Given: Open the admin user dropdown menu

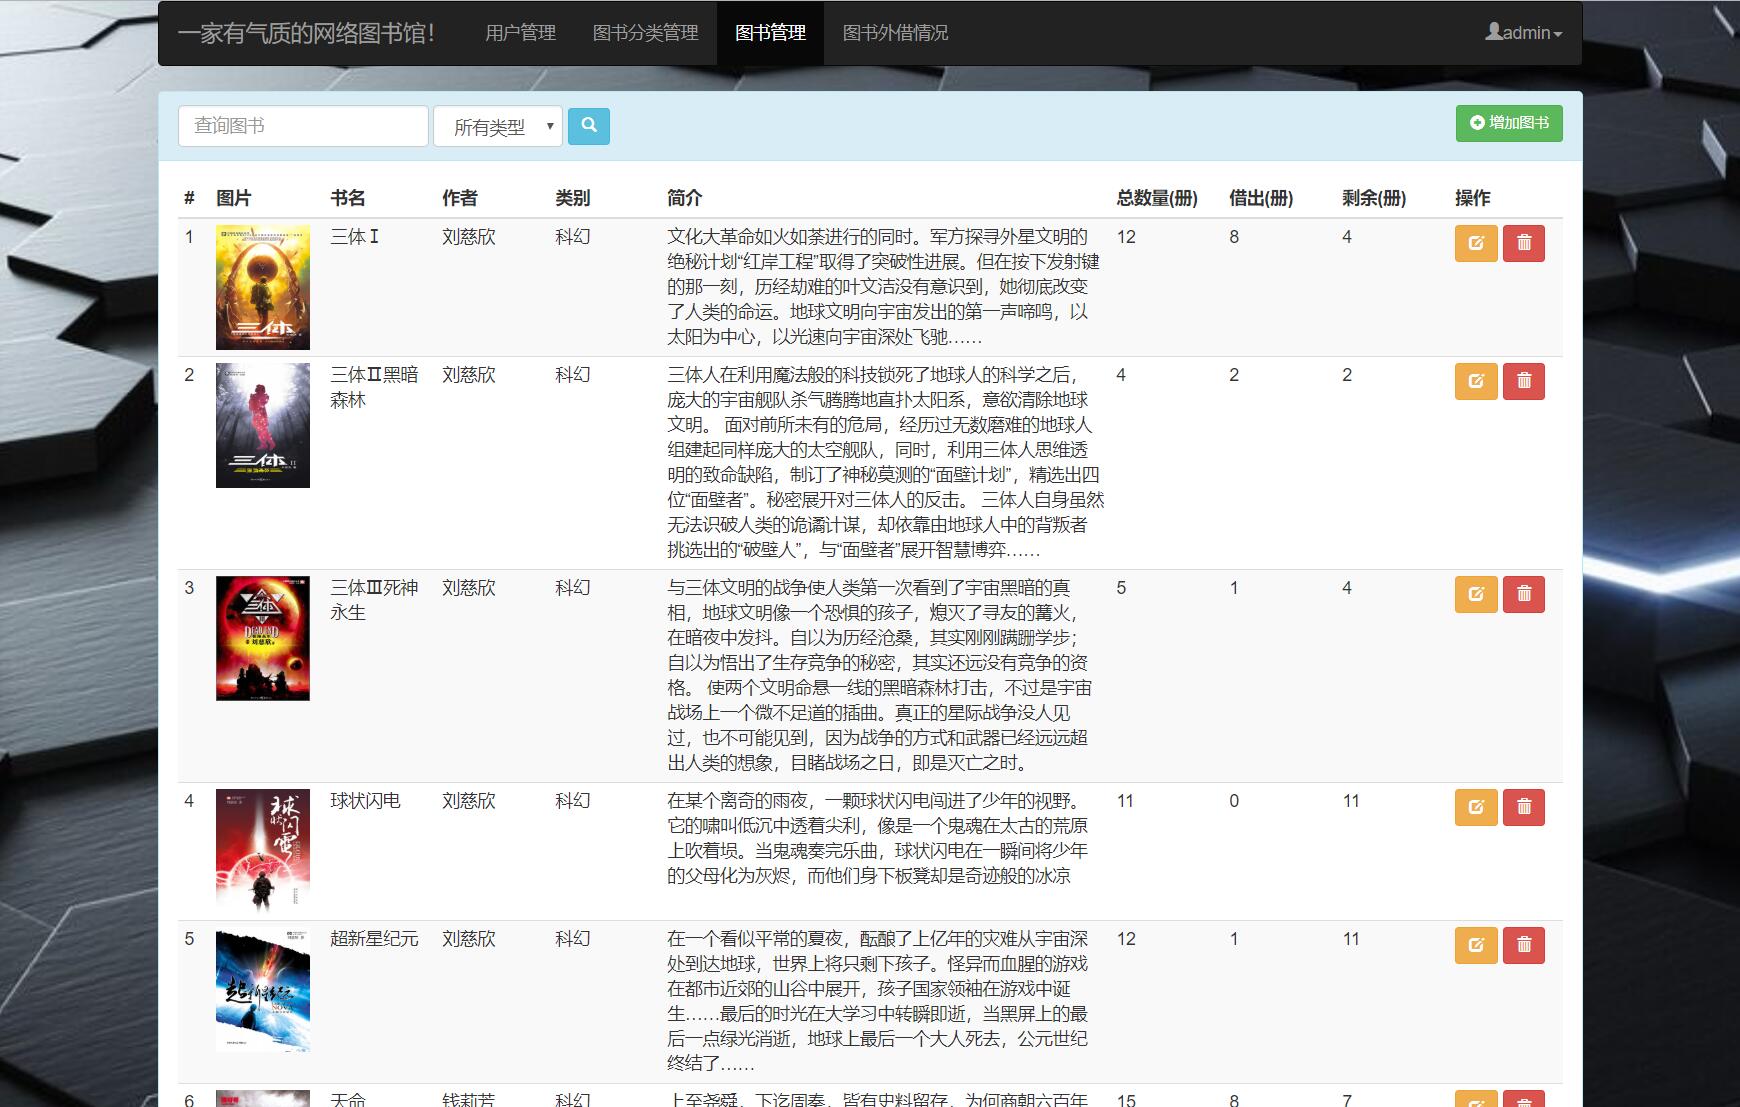Looking at the screenshot, I should click(1523, 33).
